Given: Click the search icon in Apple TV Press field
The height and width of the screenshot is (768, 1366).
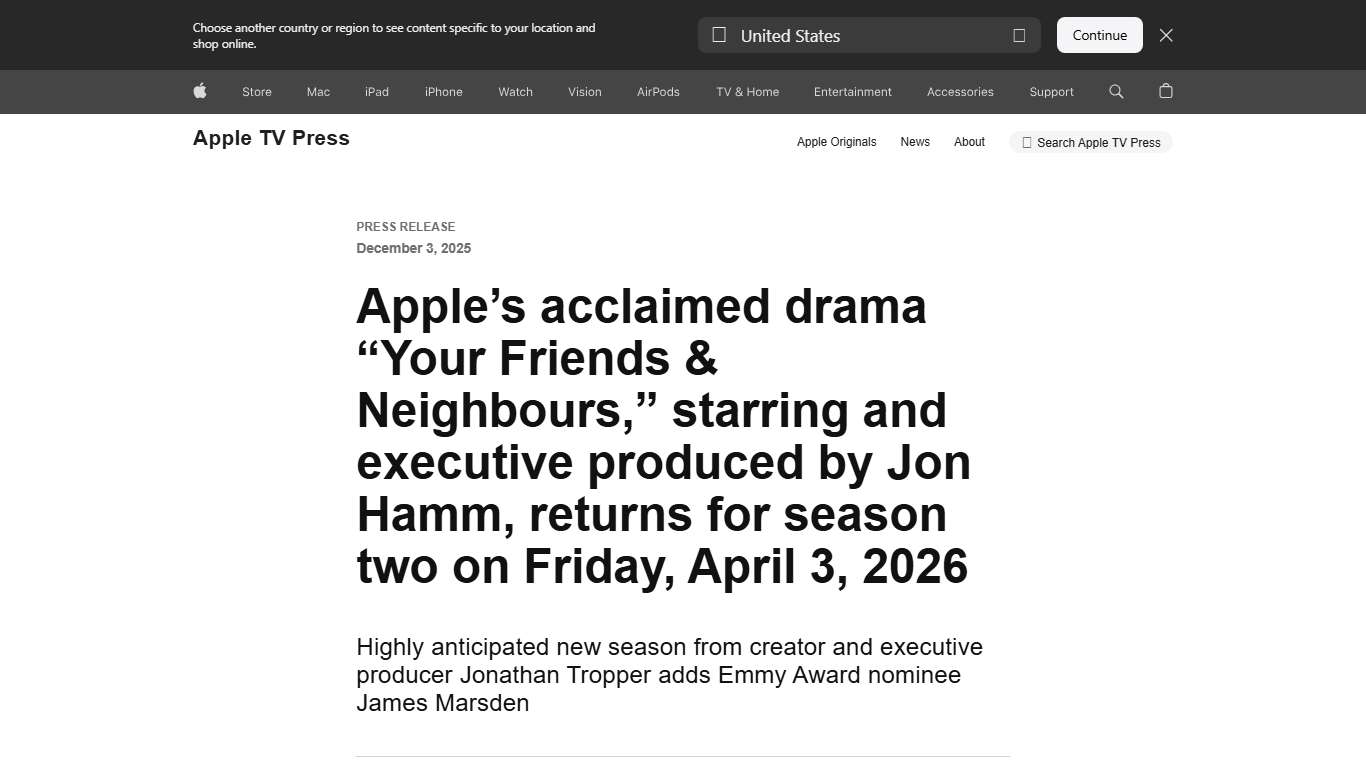Looking at the screenshot, I should coord(1026,142).
